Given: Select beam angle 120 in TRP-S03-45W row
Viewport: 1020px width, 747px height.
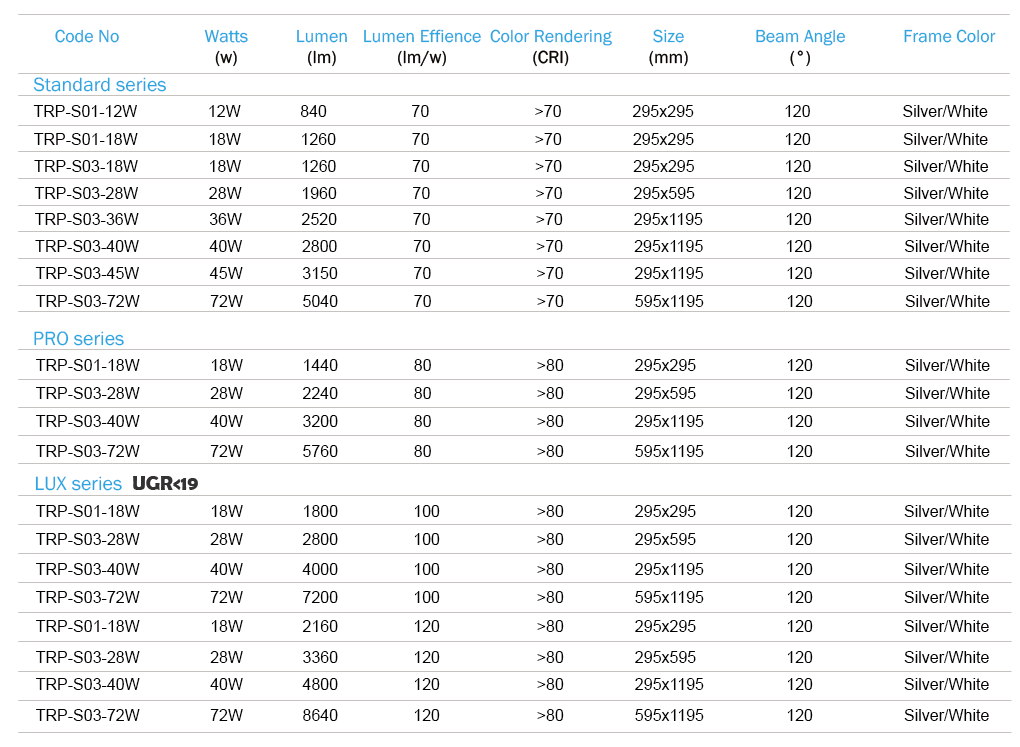Looking at the screenshot, I should pyautogui.click(x=799, y=273).
